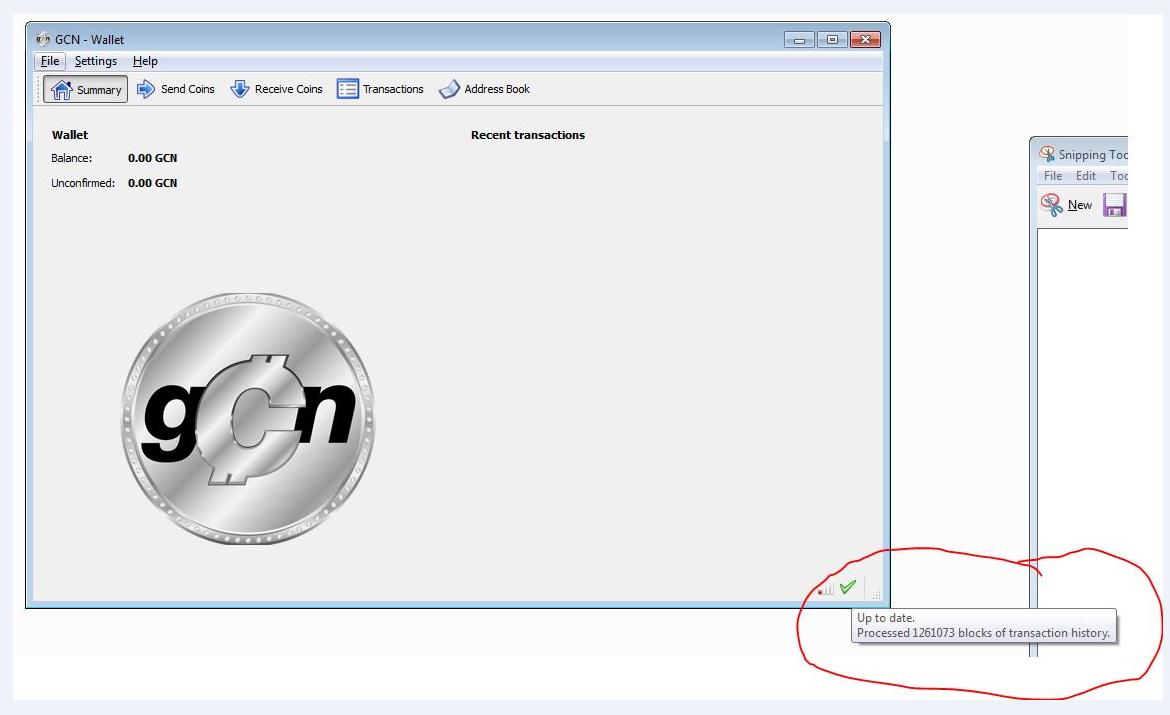1170x715 pixels.
Task: Click the Send Coins arrow icon
Action: 146,89
